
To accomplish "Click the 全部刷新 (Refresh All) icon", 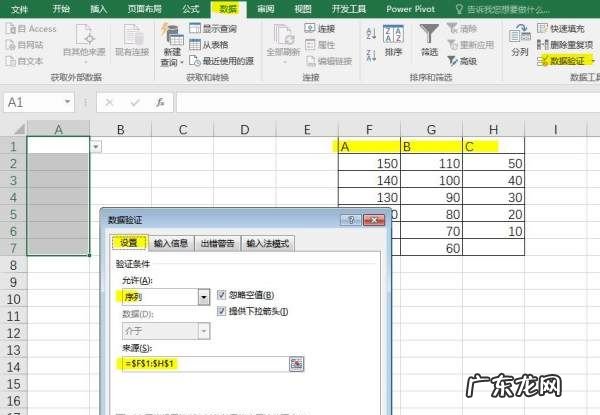I will coord(283,38).
